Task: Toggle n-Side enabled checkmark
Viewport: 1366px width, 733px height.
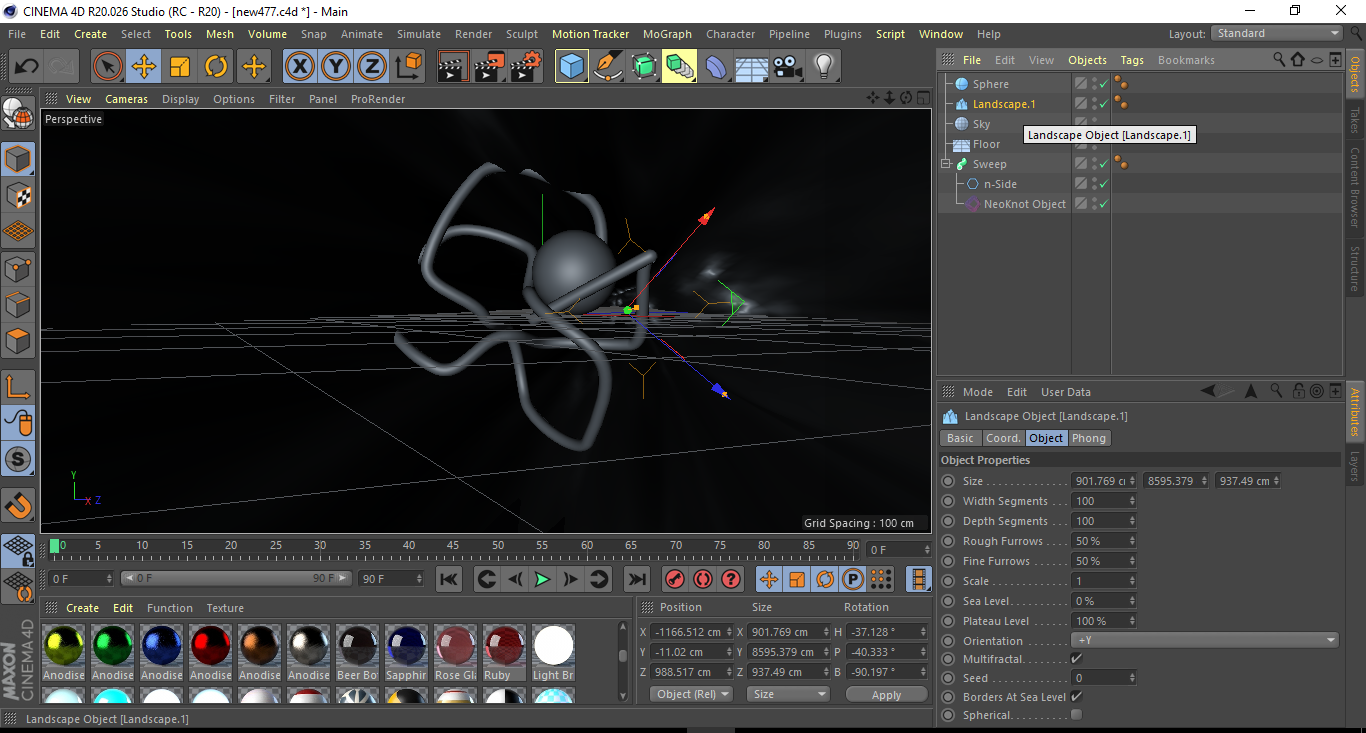Action: point(1104,184)
